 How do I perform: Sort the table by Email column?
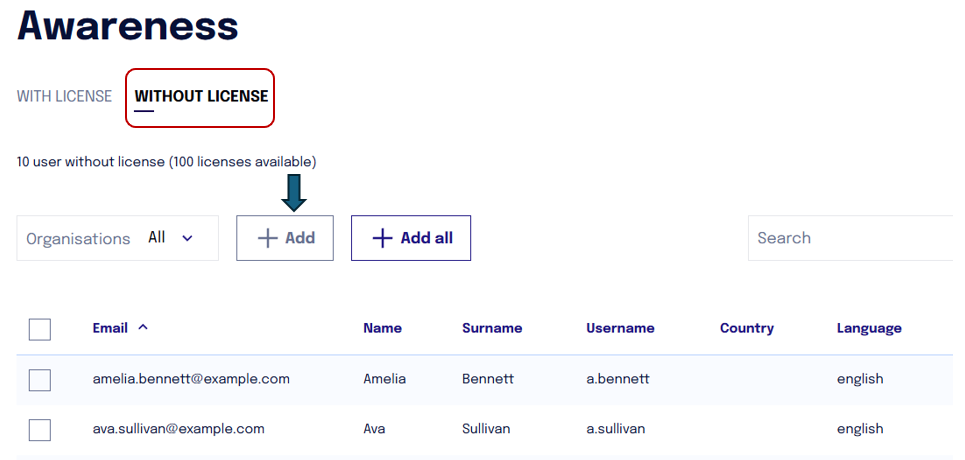pyautogui.click(x=110, y=328)
